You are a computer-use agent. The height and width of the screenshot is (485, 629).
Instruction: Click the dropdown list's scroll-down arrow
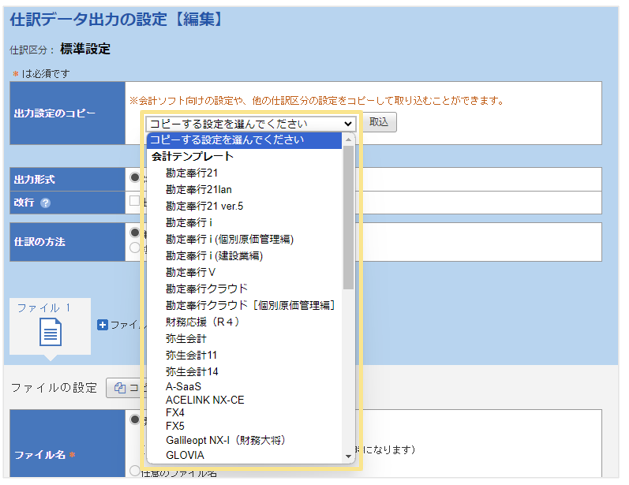pos(348,455)
